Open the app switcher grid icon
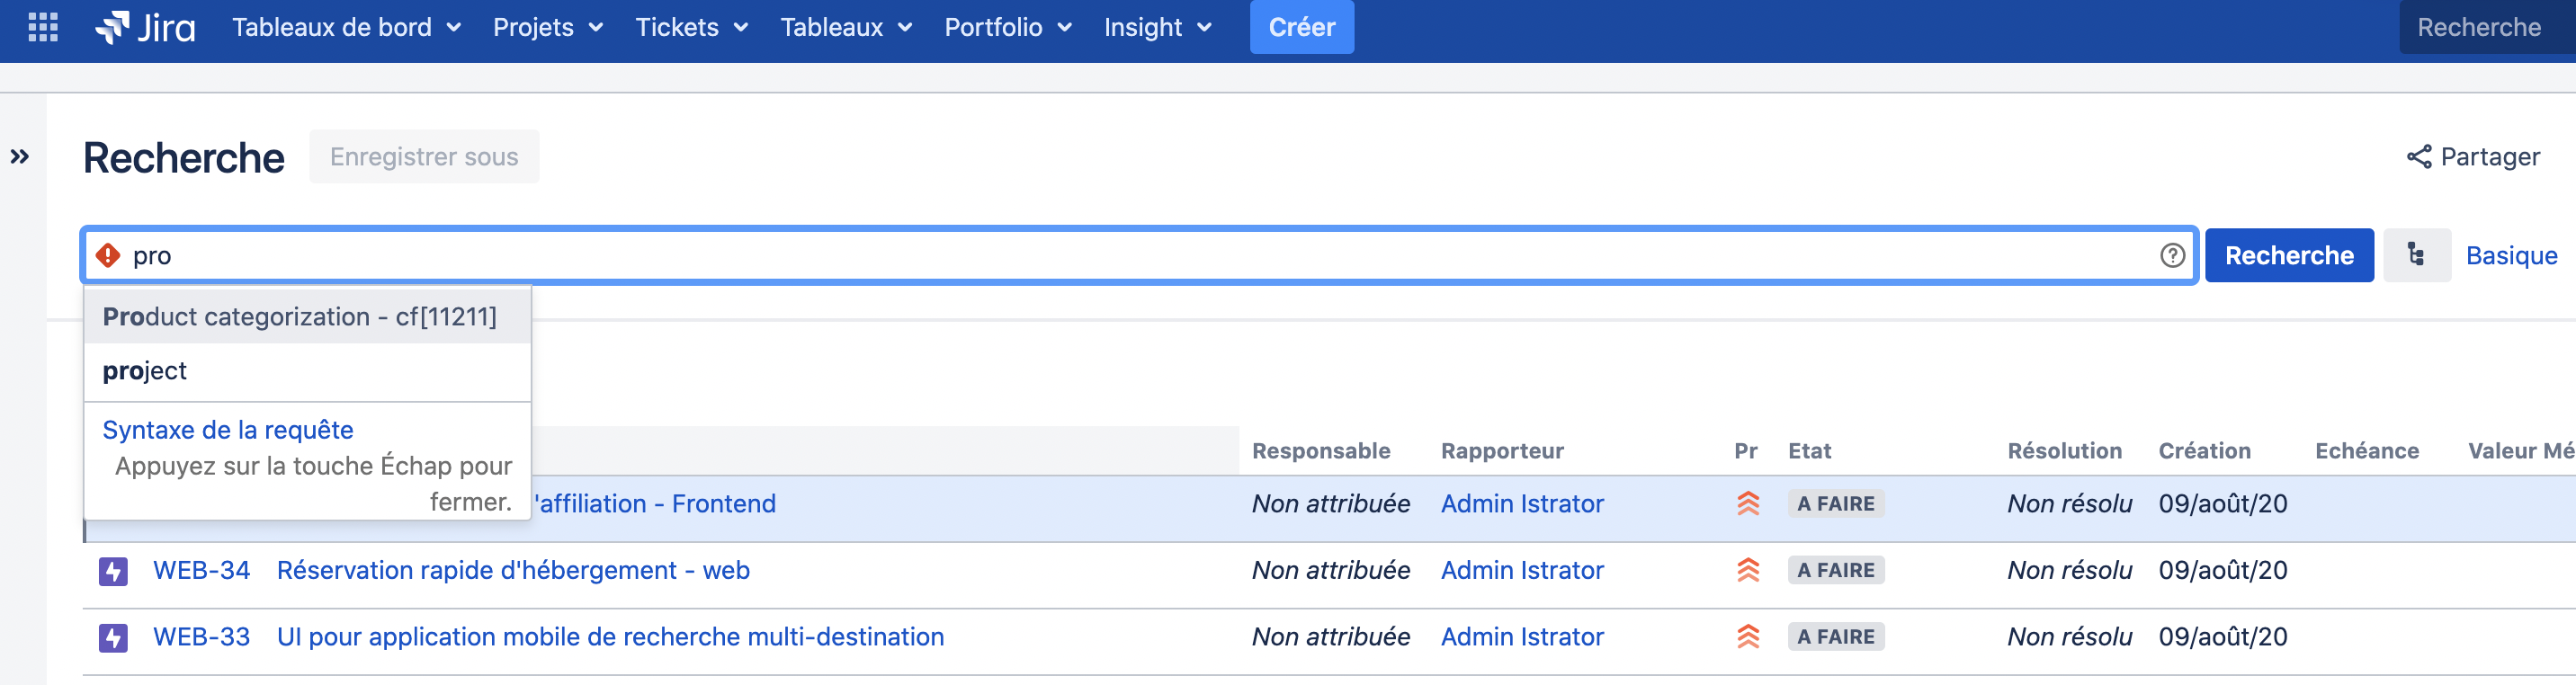The image size is (2576, 685). click(x=43, y=27)
